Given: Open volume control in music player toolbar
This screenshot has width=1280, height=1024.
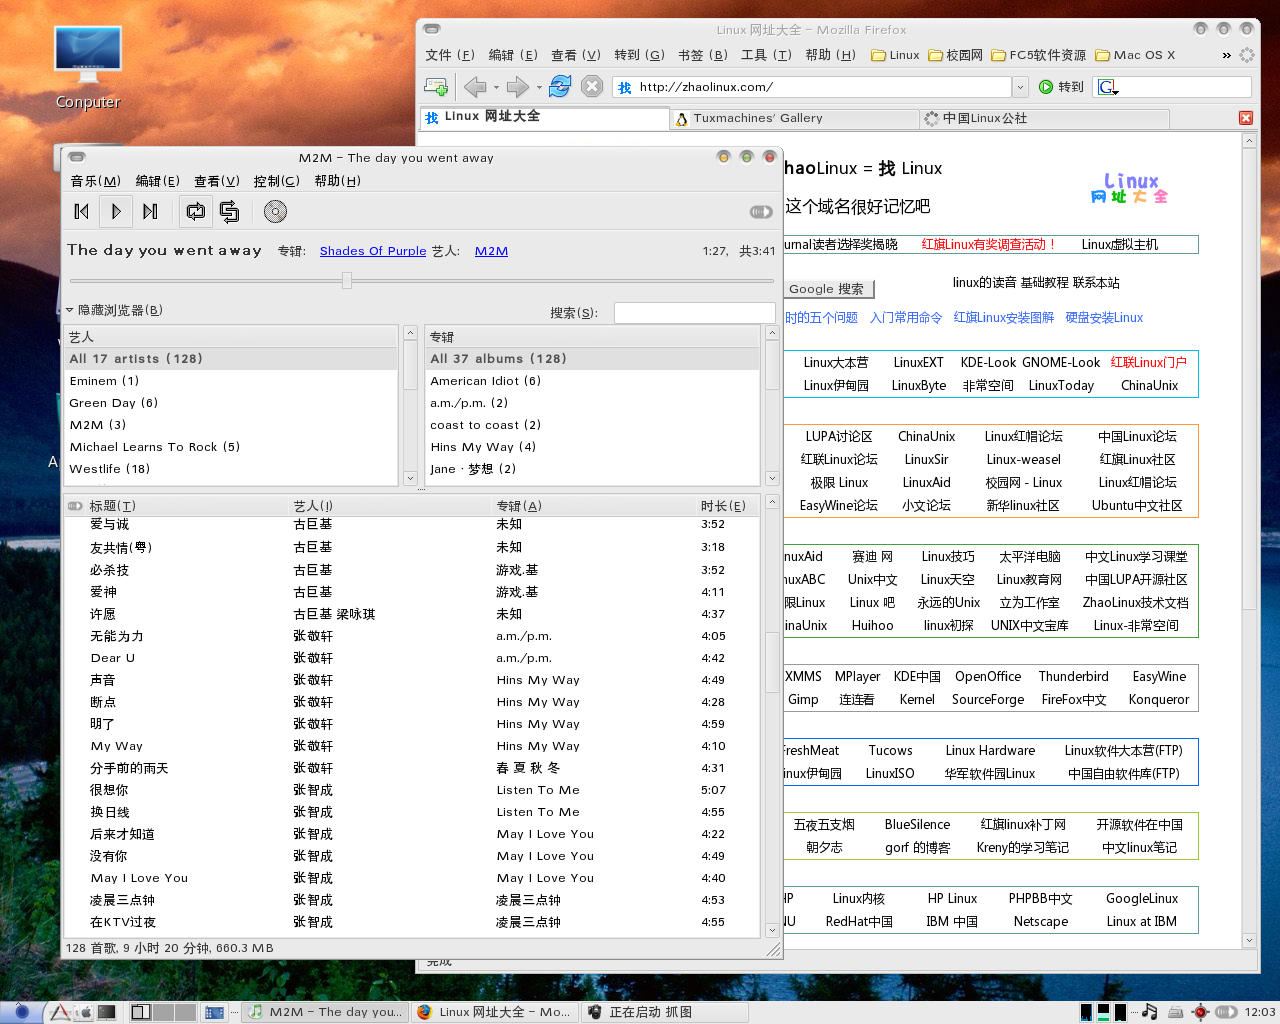Looking at the screenshot, I should point(761,212).
